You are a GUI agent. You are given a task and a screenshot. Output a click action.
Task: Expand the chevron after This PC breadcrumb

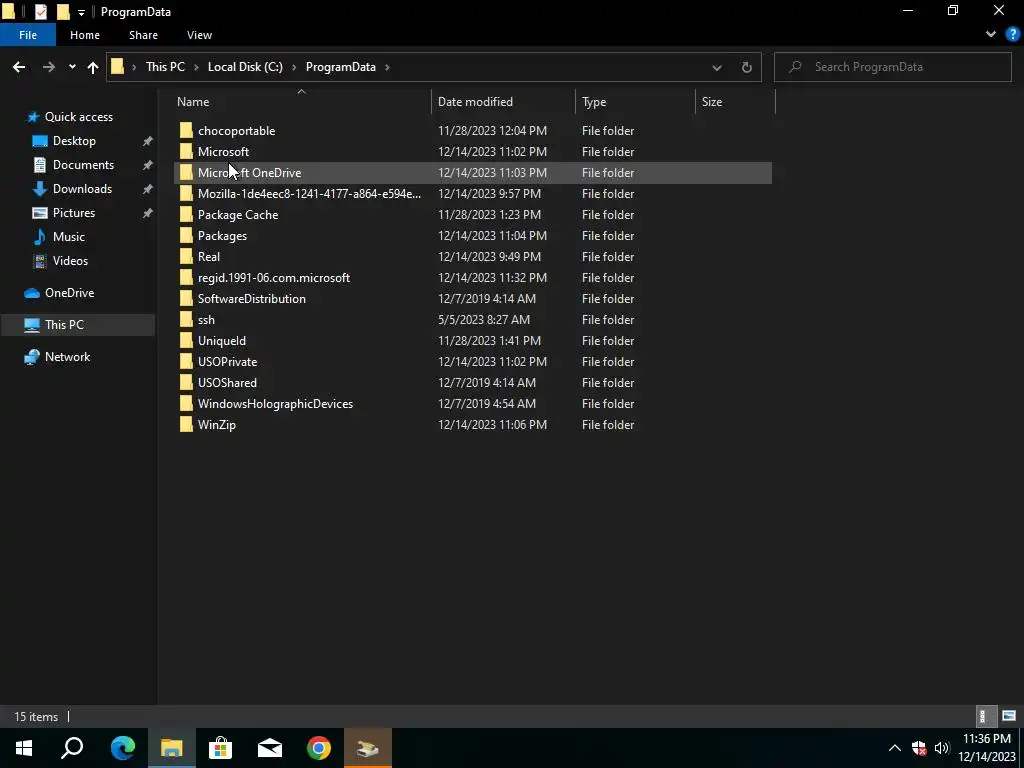coord(197,67)
